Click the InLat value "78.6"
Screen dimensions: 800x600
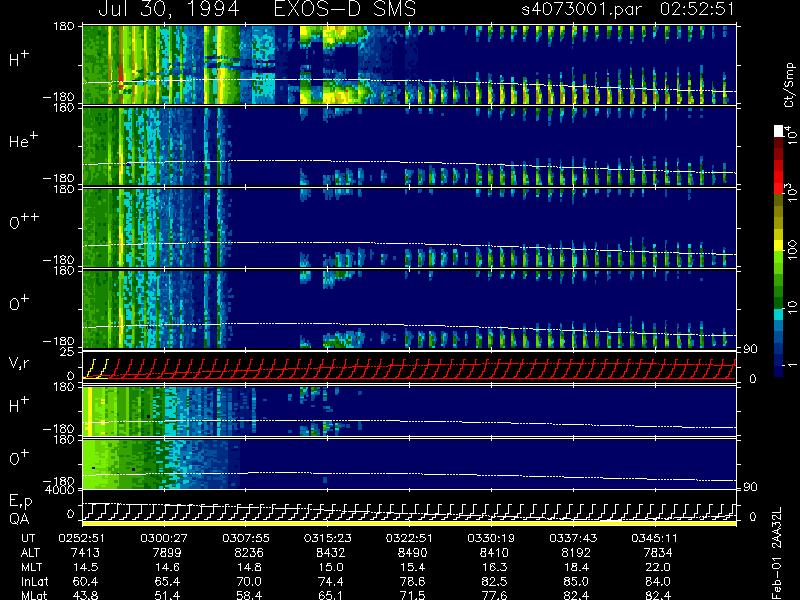pyautogui.click(x=412, y=581)
